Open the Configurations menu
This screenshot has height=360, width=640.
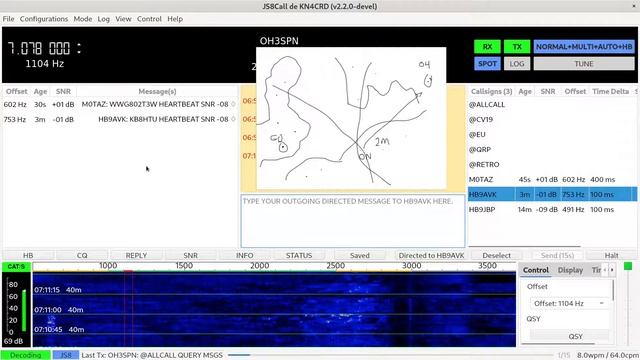pos(44,19)
